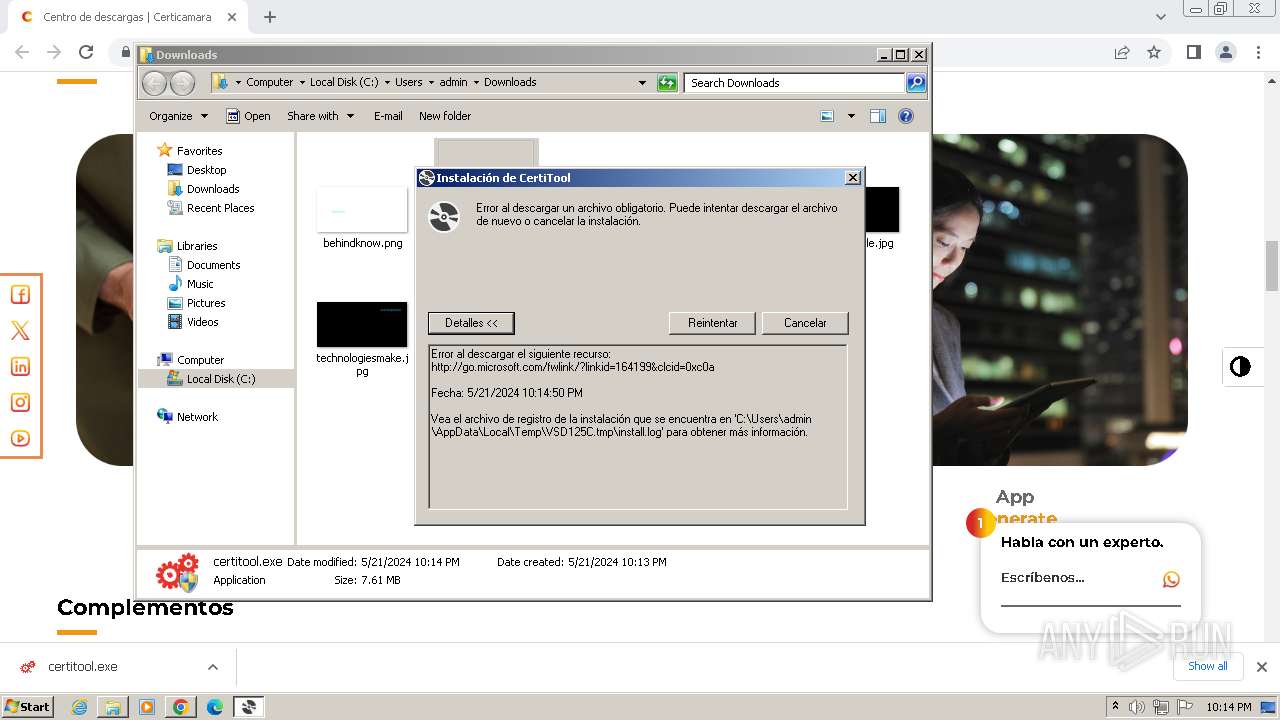Image resolution: width=1280 pixels, height=720 pixels.
Task: Click the volume icon in system tray
Action: point(1137,707)
